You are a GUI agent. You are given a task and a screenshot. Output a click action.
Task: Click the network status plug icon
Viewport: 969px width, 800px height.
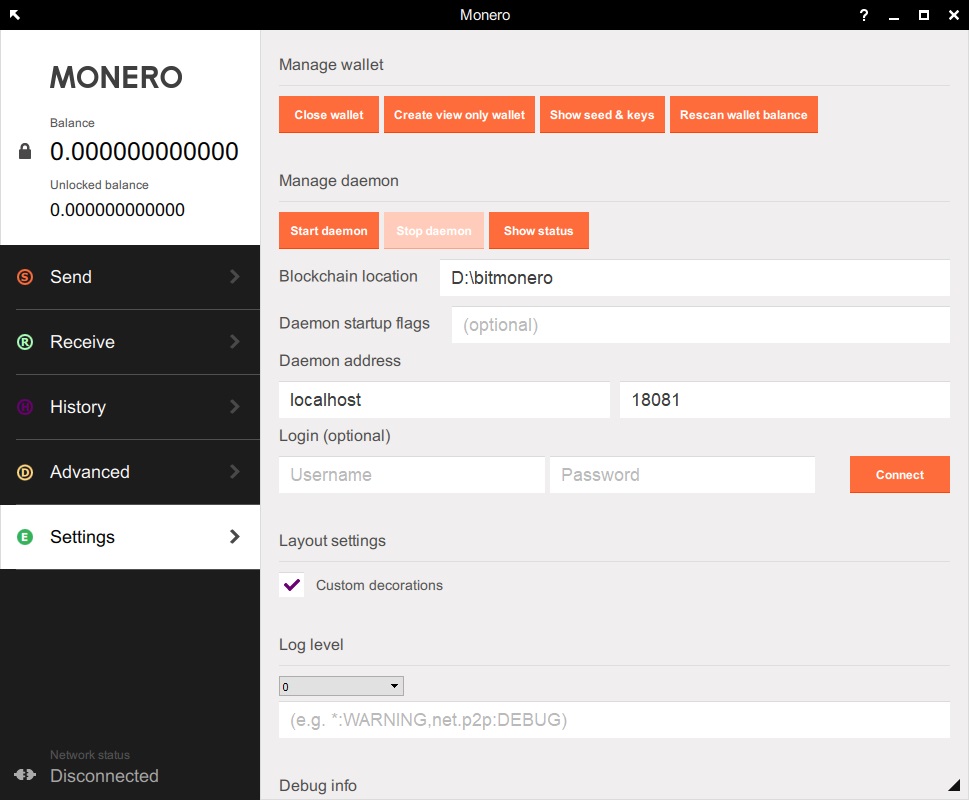[25, 775]
